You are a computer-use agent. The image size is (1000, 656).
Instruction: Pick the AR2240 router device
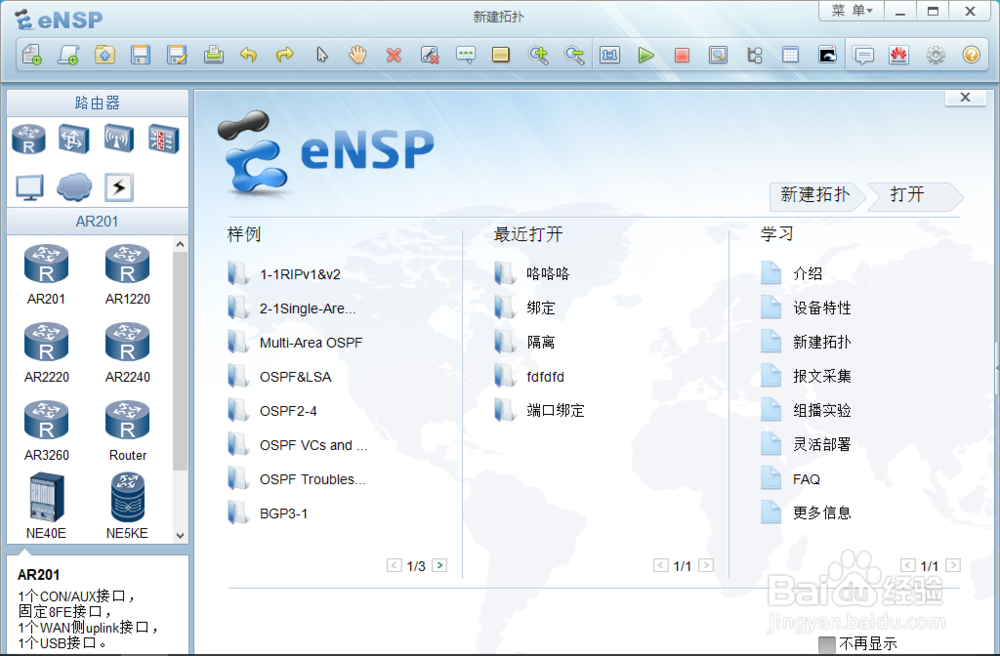128,353
